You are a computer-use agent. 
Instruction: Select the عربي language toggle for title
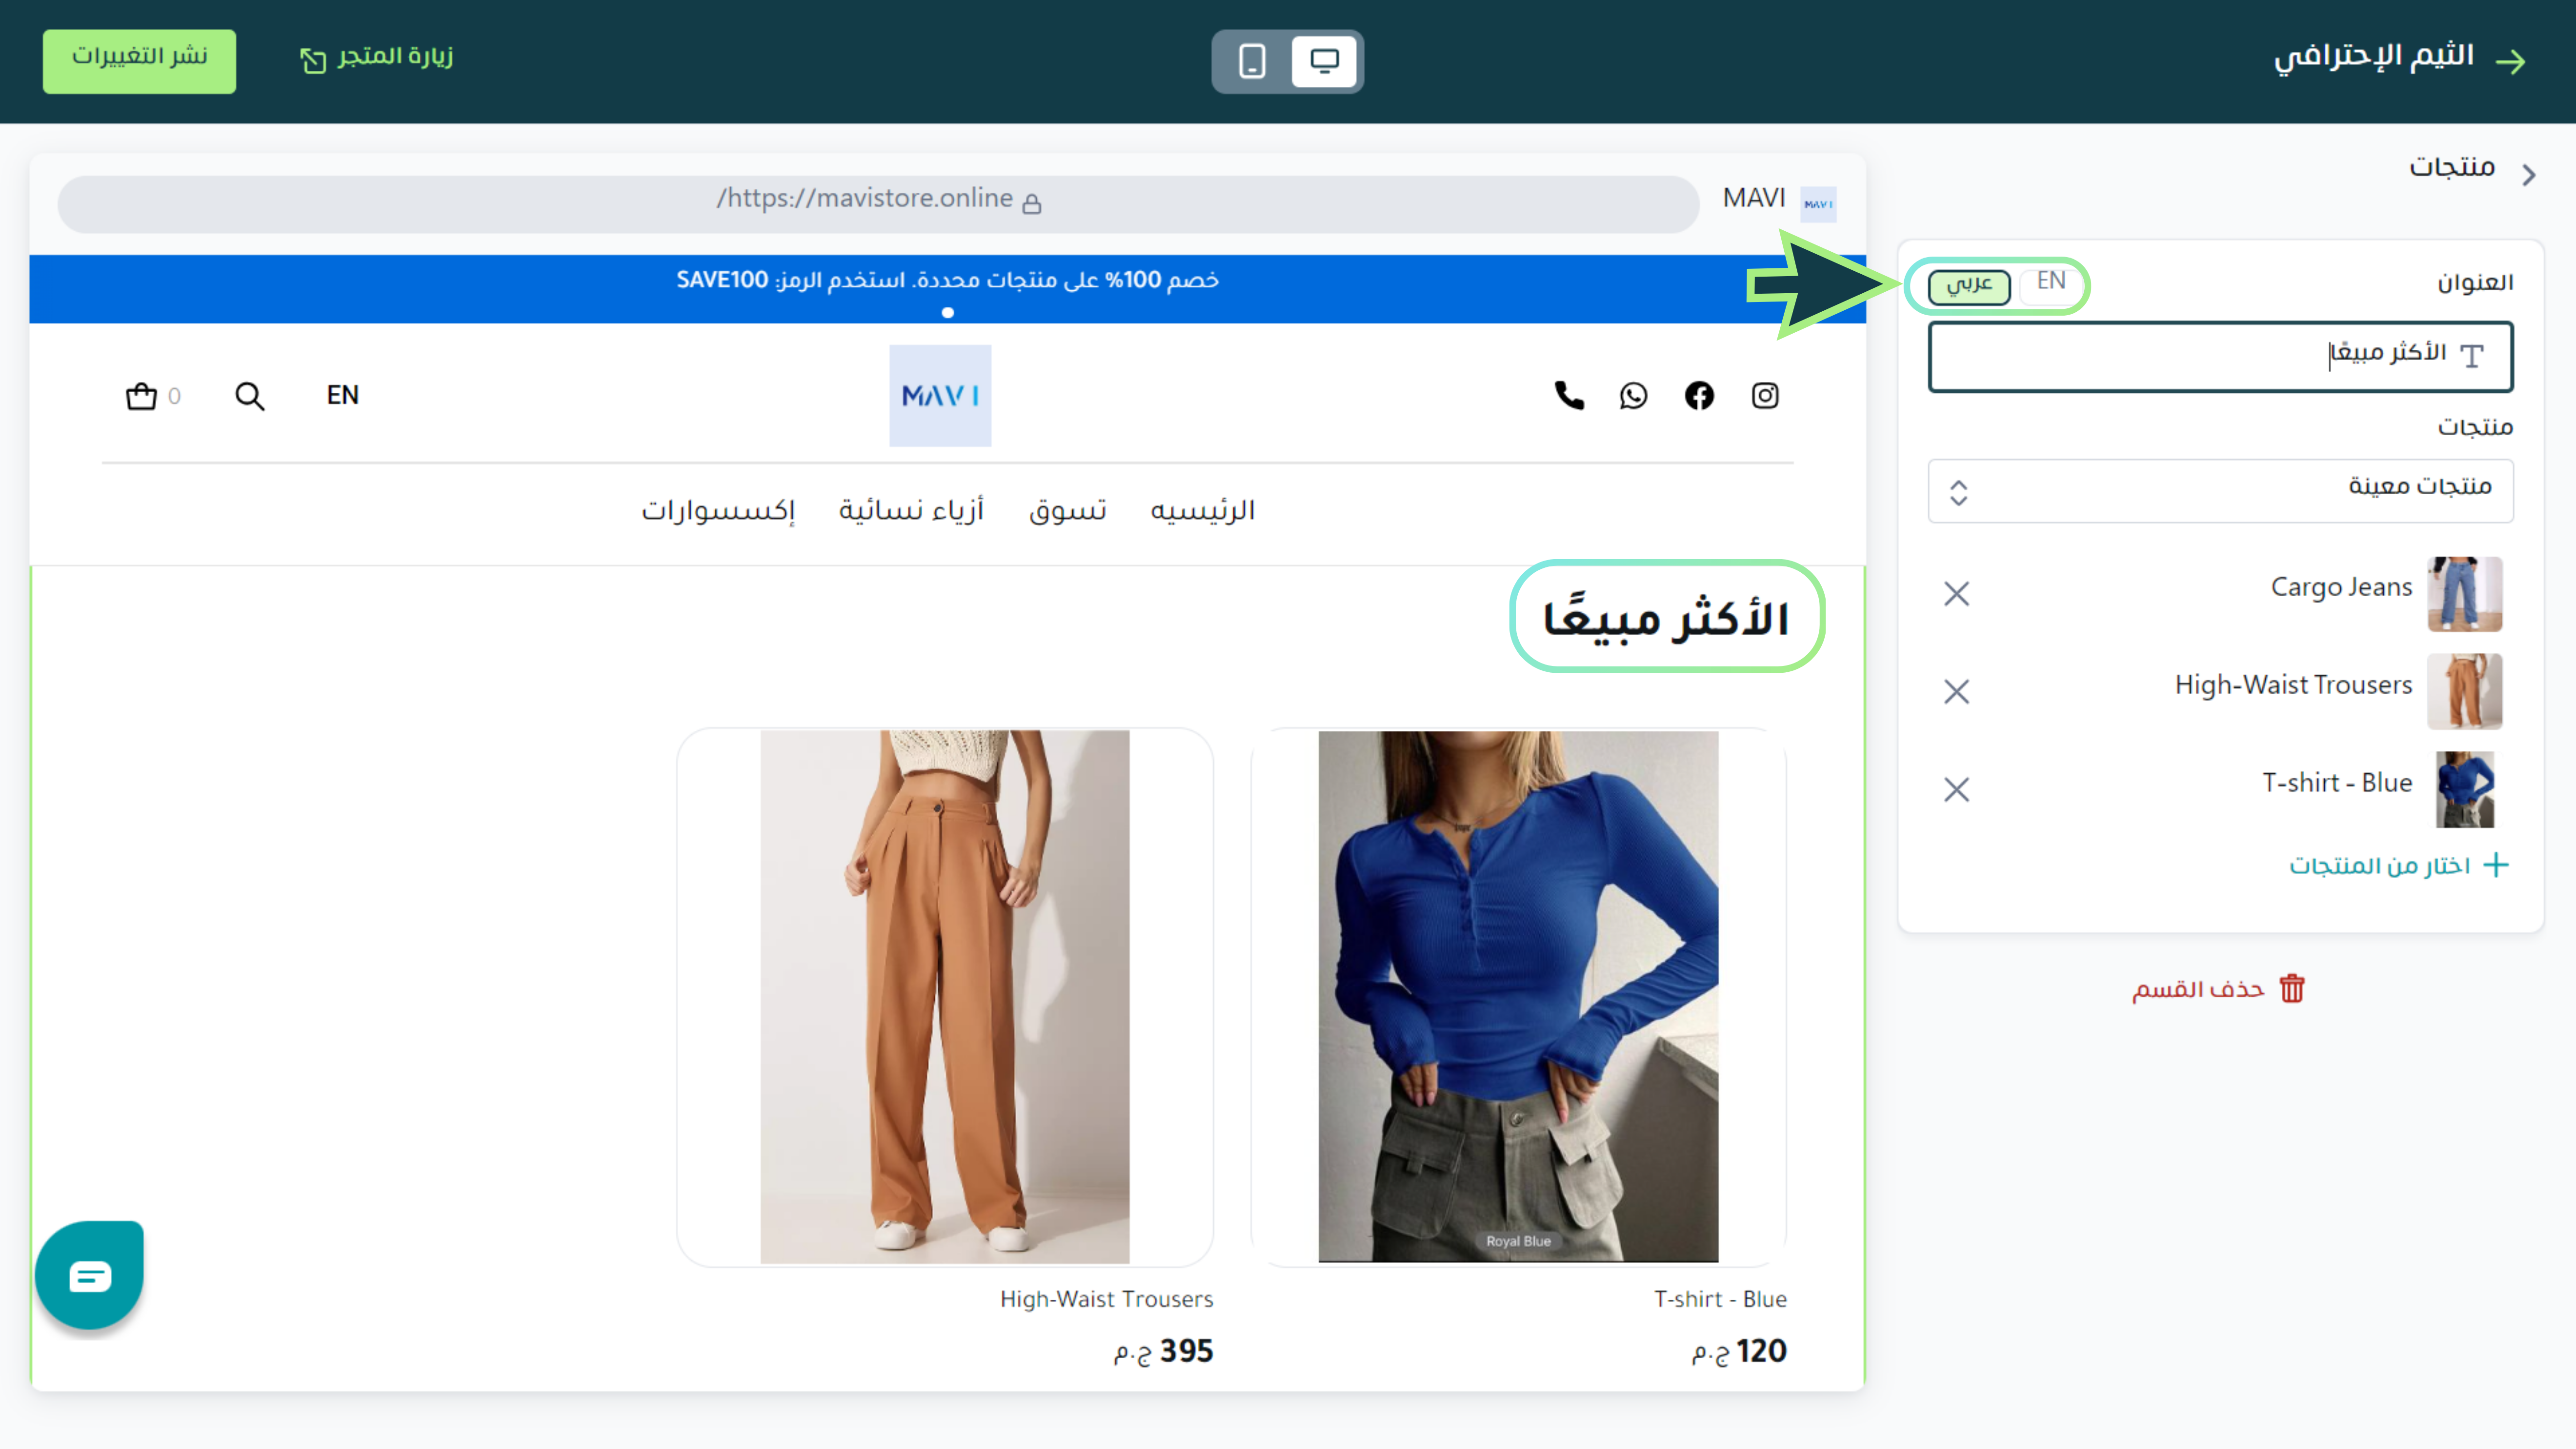1969,285
